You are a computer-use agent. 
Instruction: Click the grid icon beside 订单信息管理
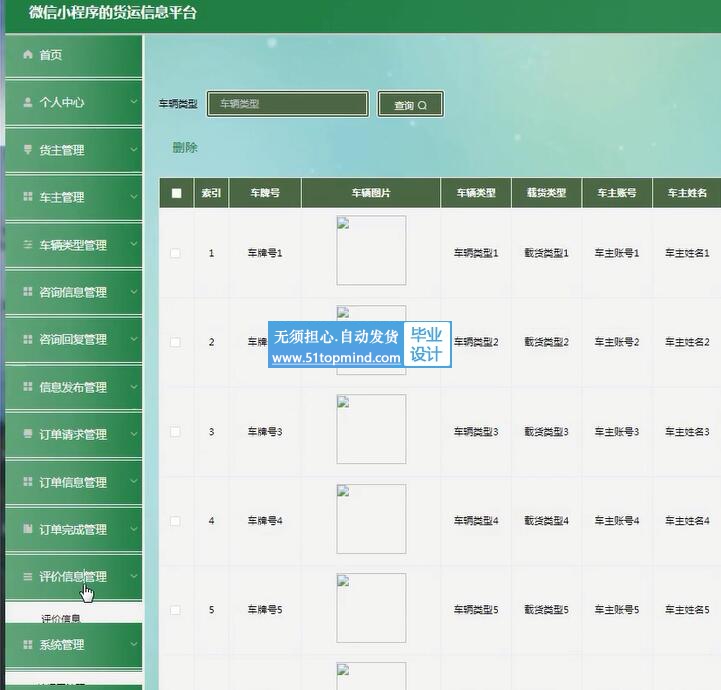click(x=28, y=481)
